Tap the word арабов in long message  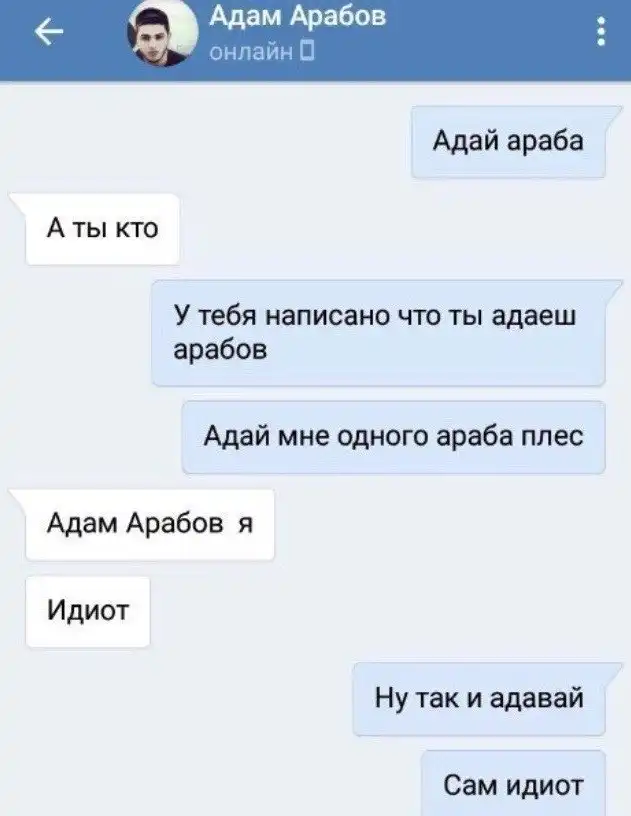220,350
